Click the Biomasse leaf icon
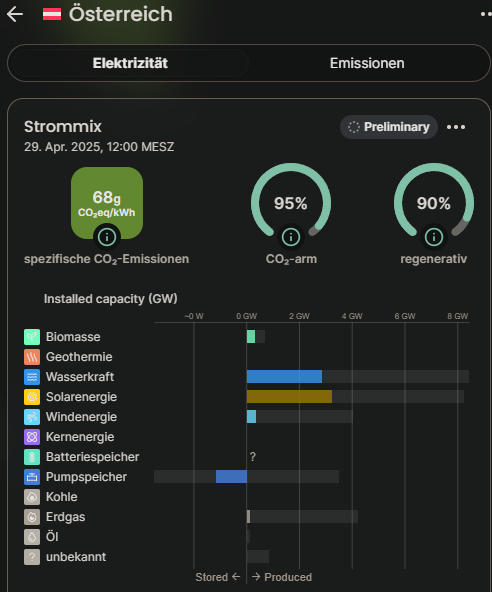The width and height of the screenshot is (492, 592). 32,337
